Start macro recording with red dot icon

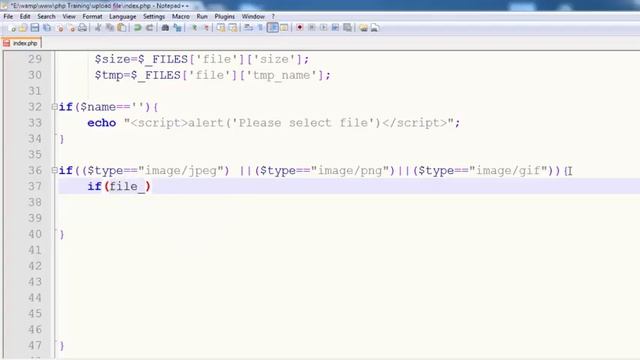(300, 28)
